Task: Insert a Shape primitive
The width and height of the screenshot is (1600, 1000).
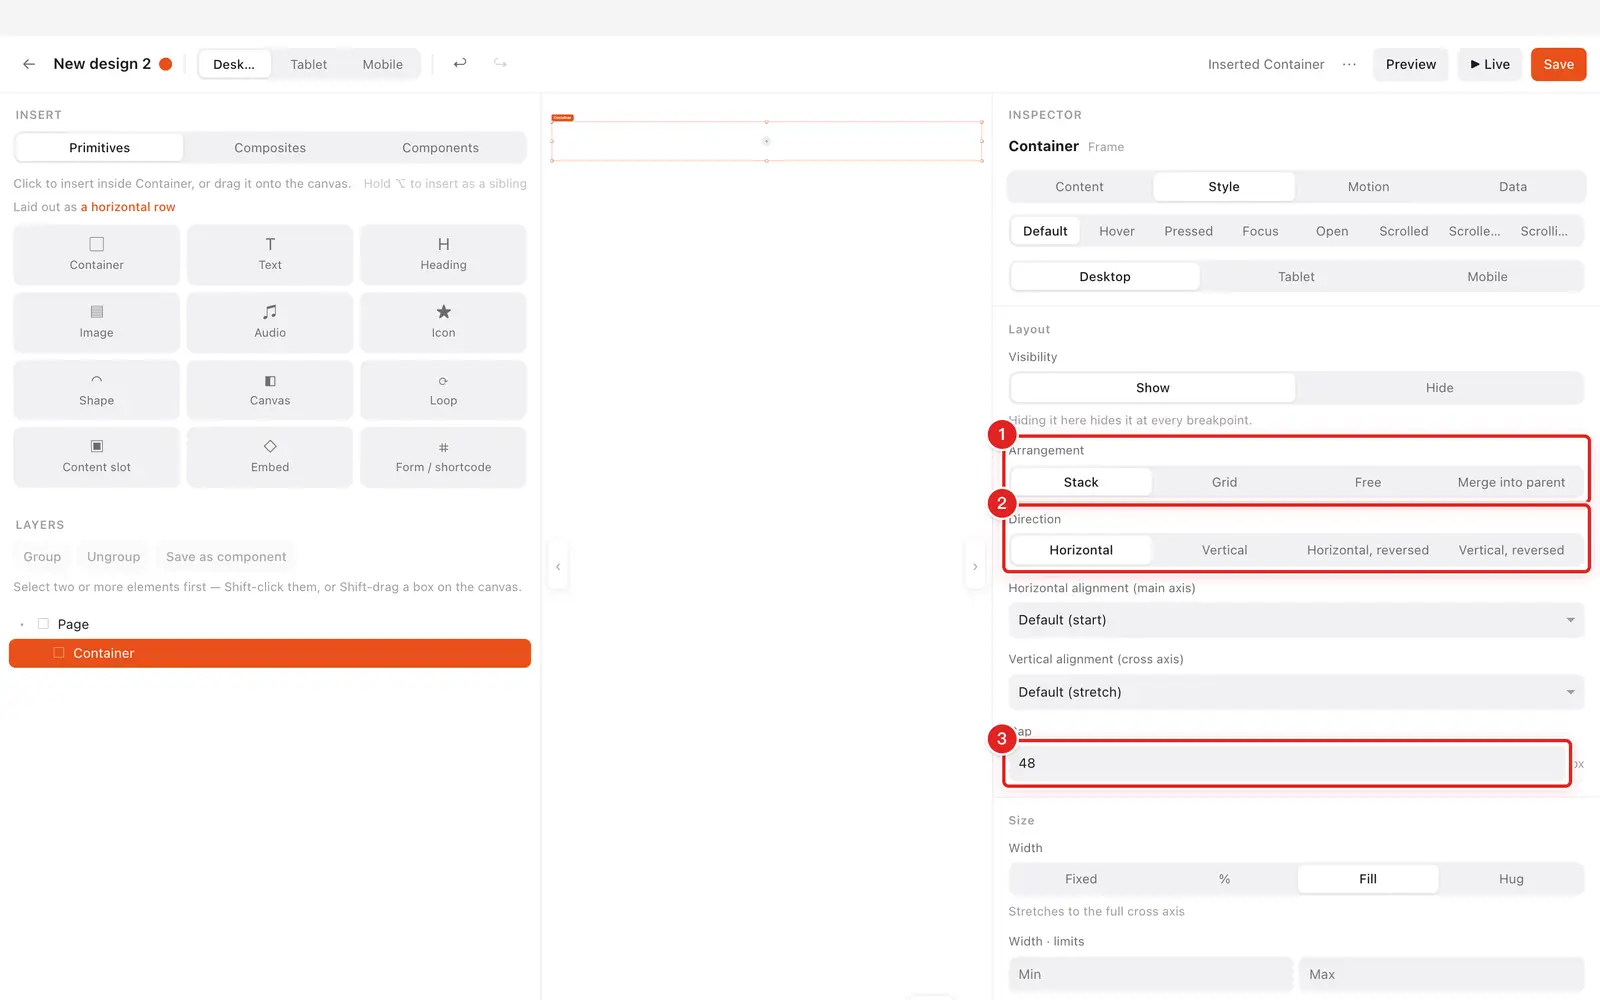Action: pyautogui.click(x=97, y=390)
